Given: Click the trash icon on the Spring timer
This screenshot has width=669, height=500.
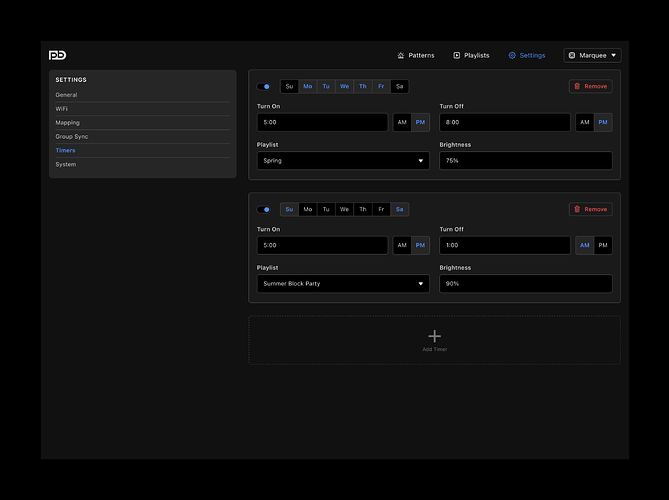Looking at the screenshot, I should tap(577, 86).
